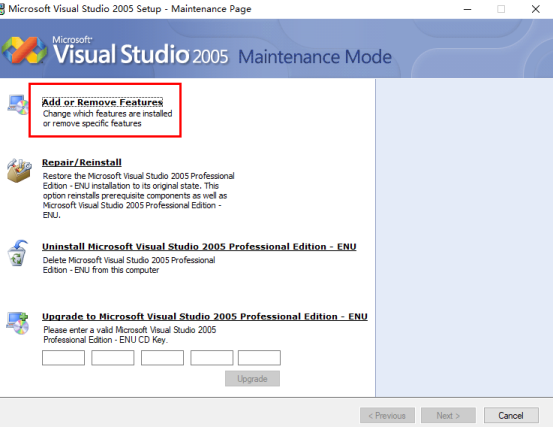554x427 pixels.
Task: Focus the first CD key input box
Action: tap(63, 358)
